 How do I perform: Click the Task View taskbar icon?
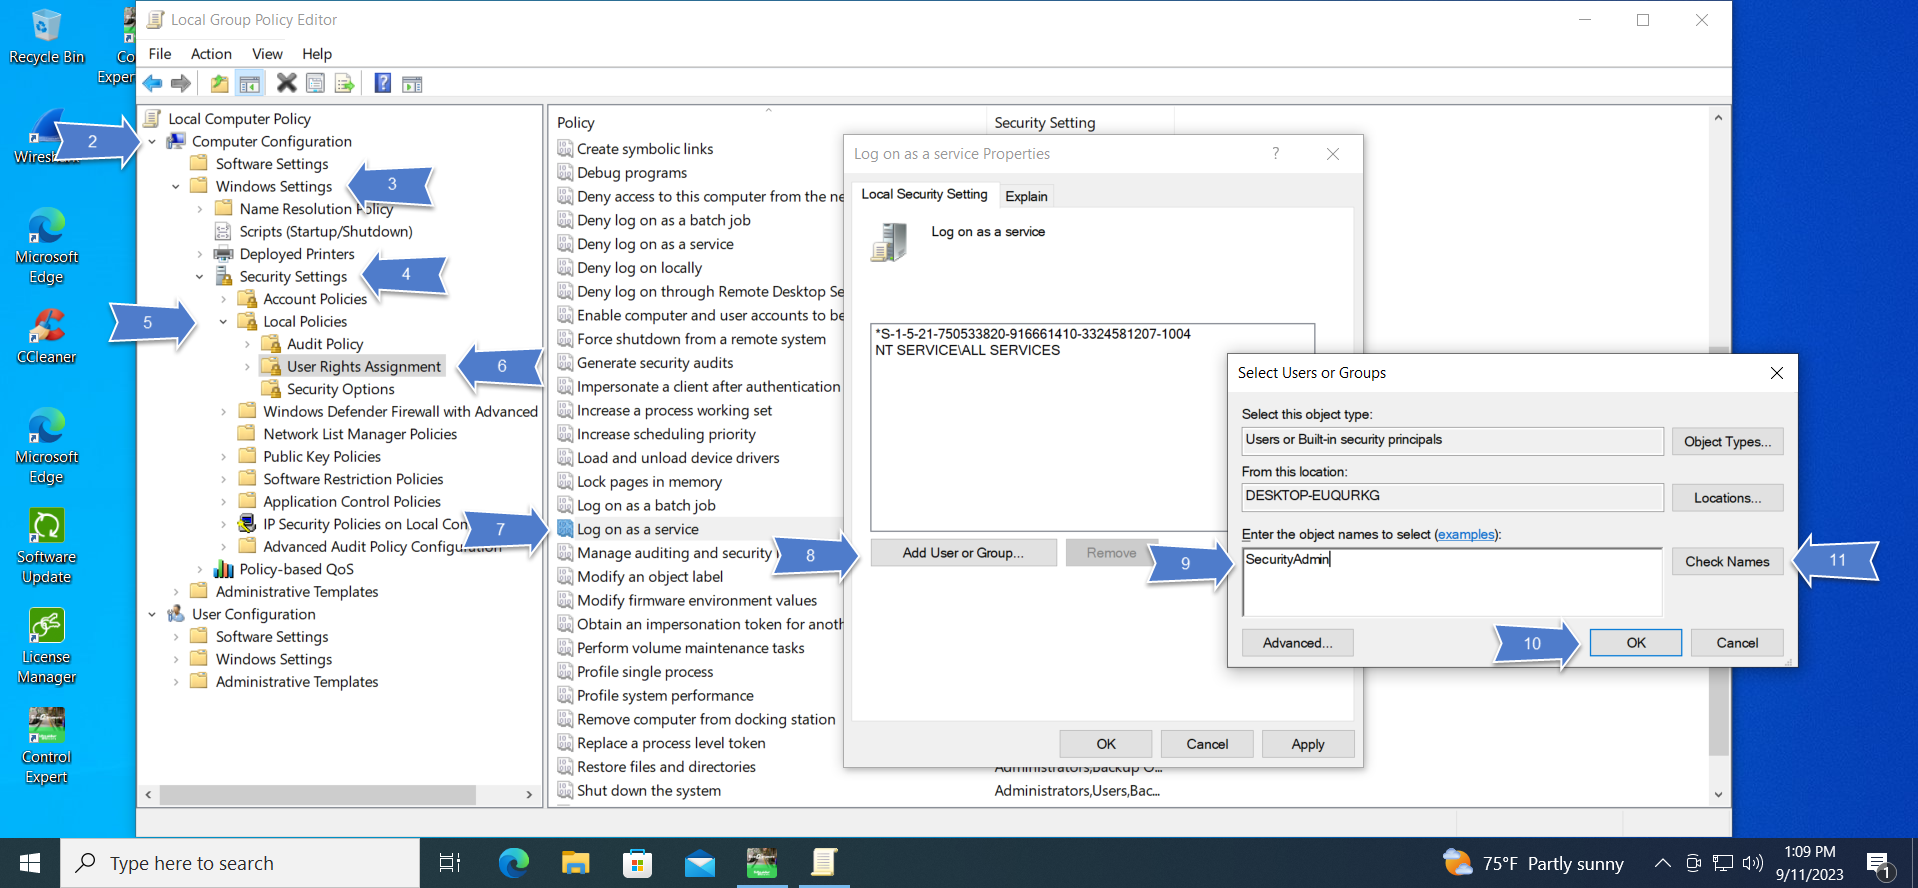450,863
